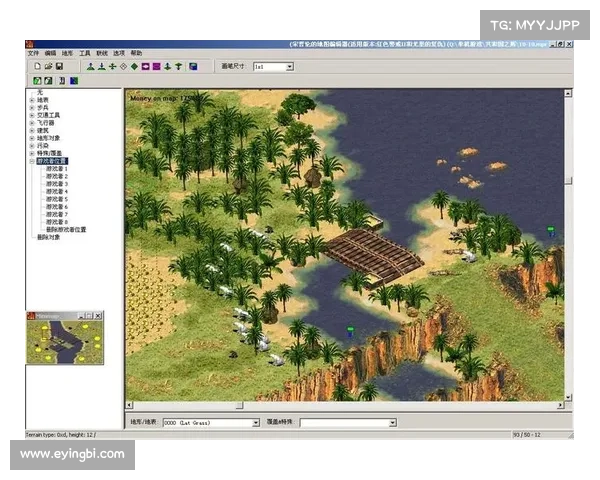Expand the 地表 tree node
The height and width of the screenshot is (480, 600).
pyautogui.click(x=32, y=100)
